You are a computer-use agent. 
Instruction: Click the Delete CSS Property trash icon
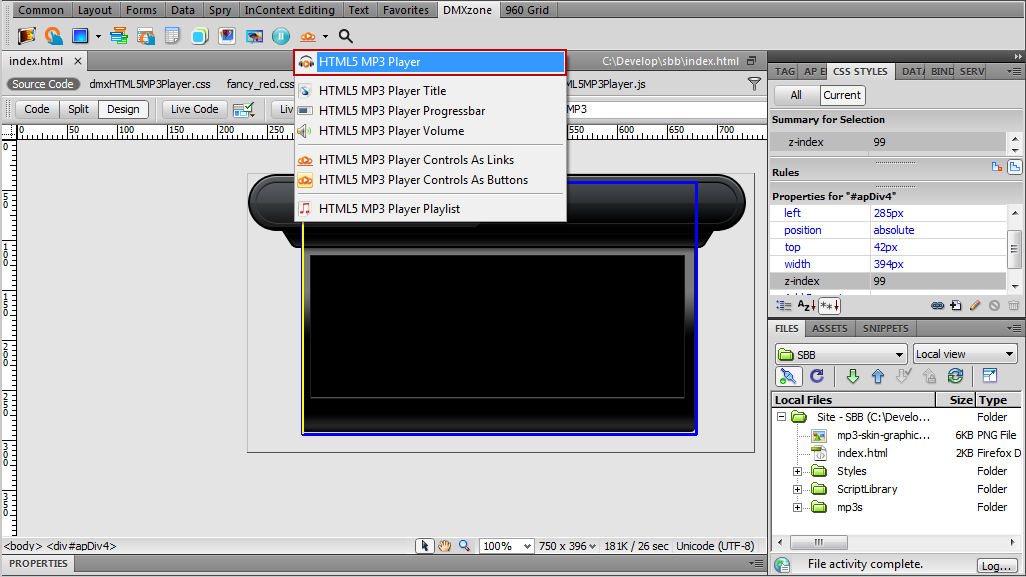[1014, 306]
